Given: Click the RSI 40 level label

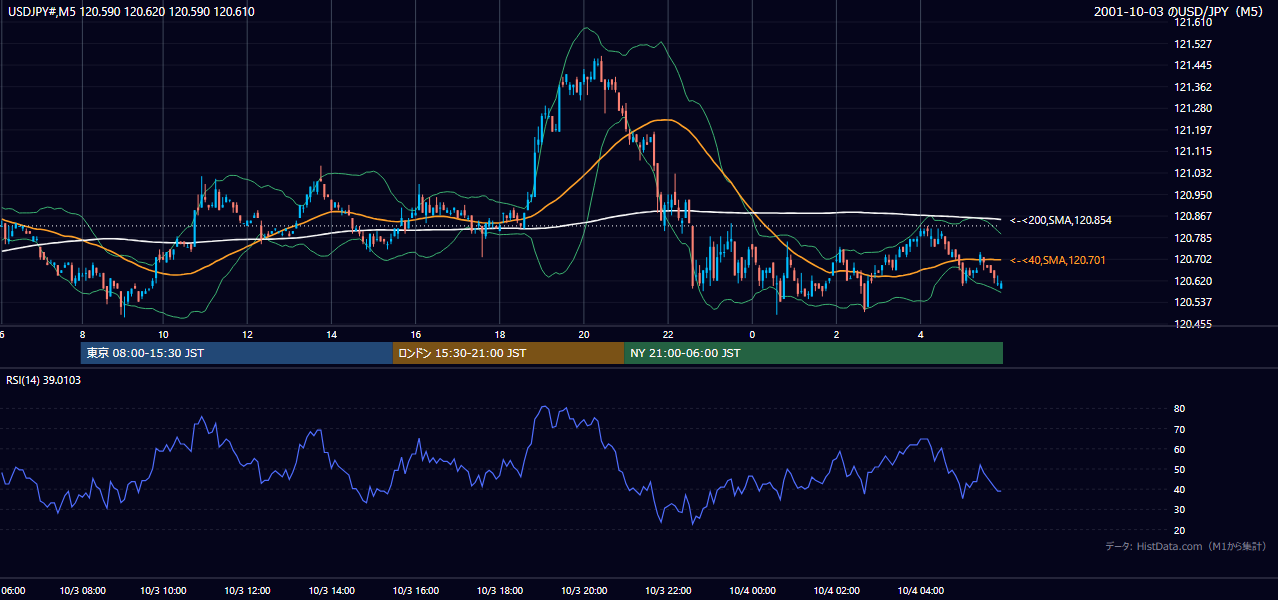Looking at the screenshot, I should pos(1179,489).
